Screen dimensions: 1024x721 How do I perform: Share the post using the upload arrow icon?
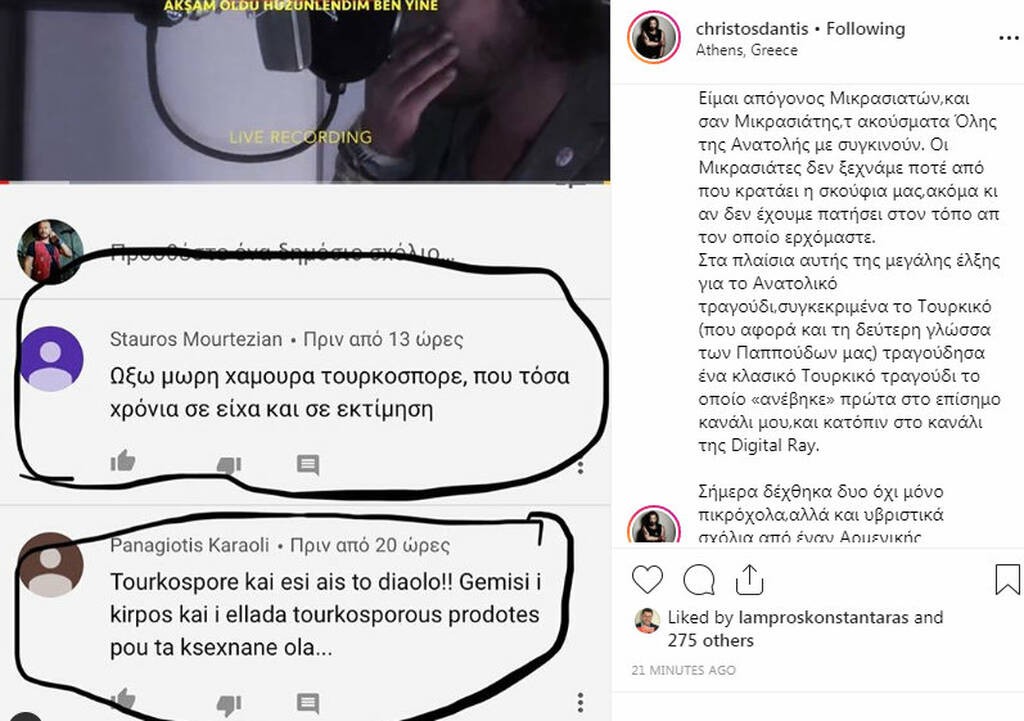[750, 579]
